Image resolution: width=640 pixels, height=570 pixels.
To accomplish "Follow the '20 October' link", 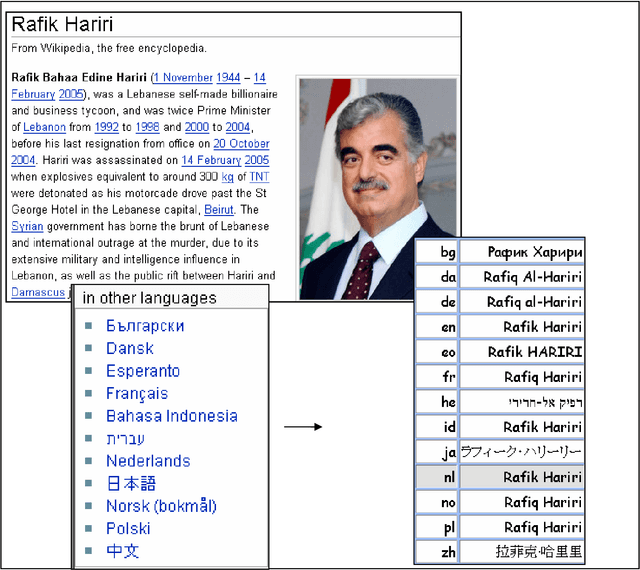I will click(x=241, y=144).
